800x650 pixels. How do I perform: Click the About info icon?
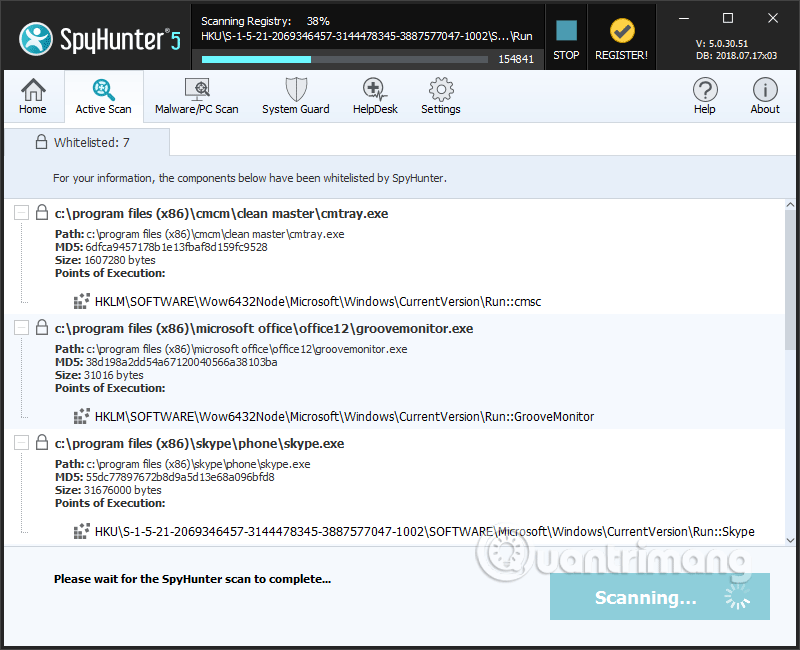pyautogui.click(x=765, y=88)
